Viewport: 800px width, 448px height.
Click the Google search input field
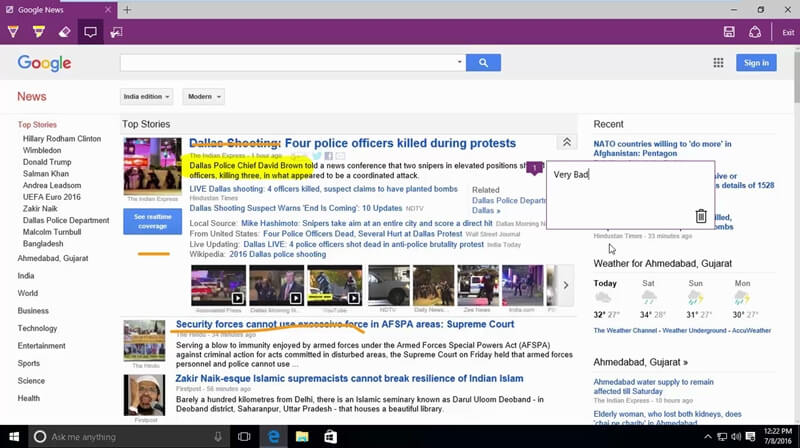288,63
